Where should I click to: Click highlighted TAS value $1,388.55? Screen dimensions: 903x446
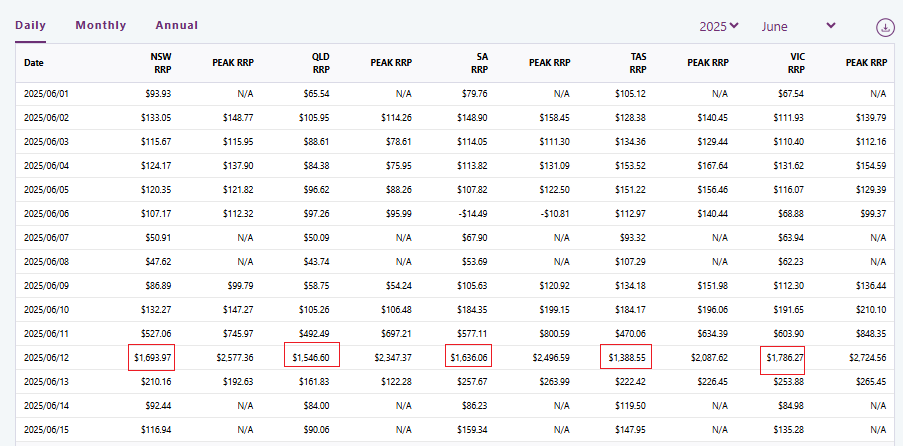coord(624,357)
